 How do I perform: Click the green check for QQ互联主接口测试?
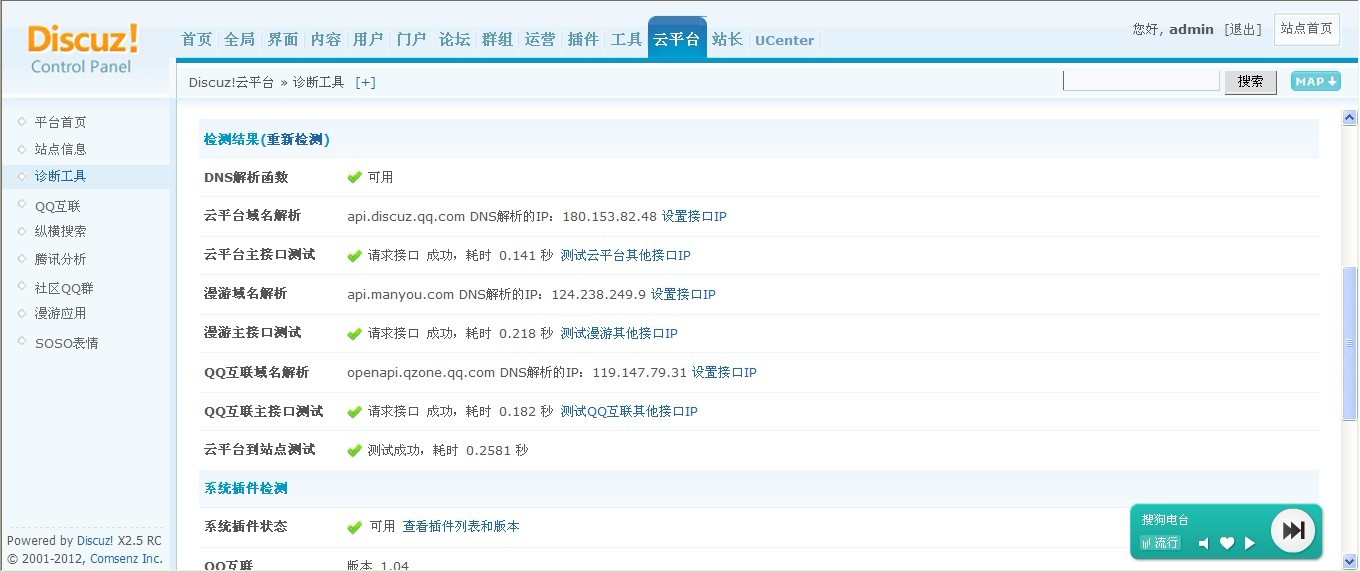click(x=354, y=411)
